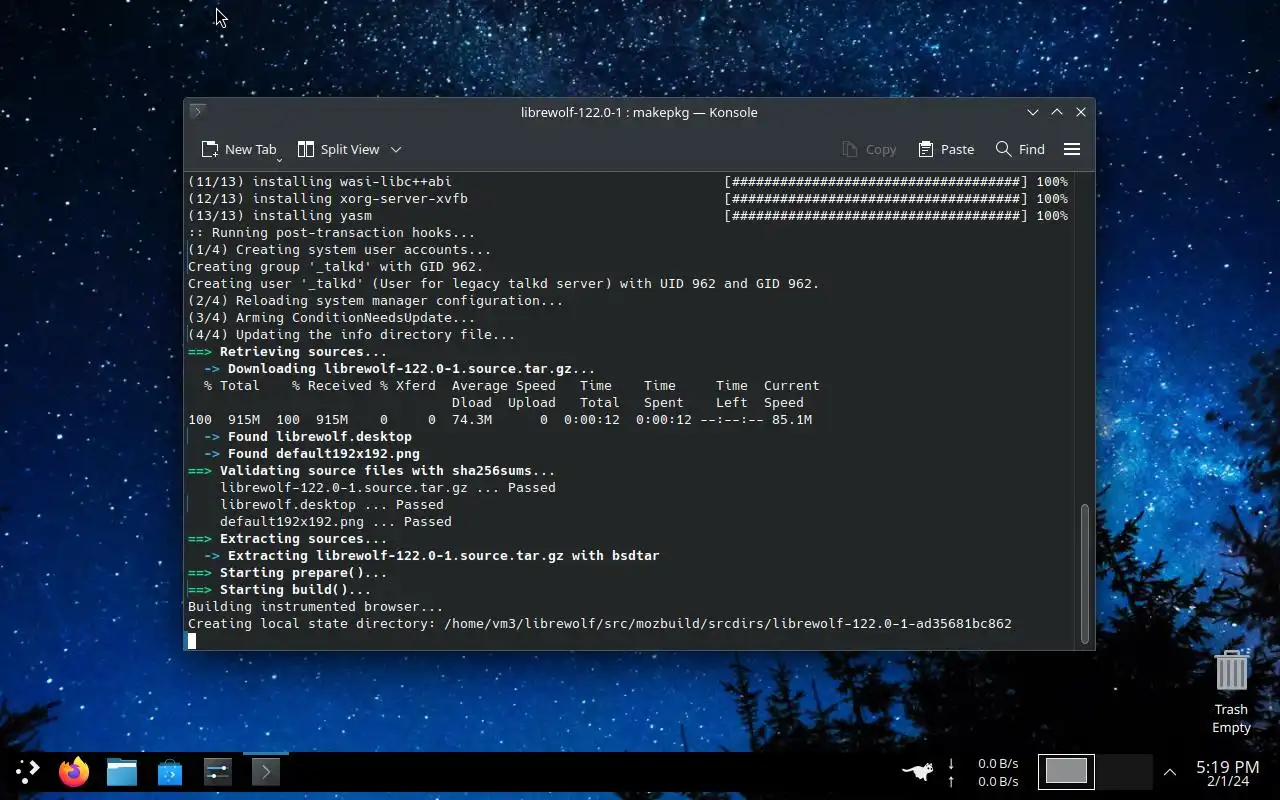Open the hamburger menu in Konsole
Image resolution: width=1280 pixels, height=800 pixels.
(1072, 149)
